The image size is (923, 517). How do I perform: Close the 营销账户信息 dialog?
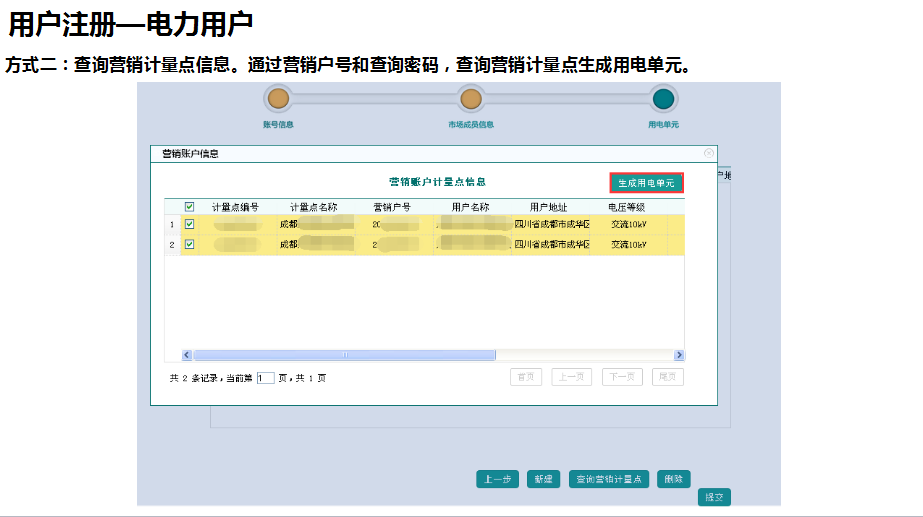click(x=709, y=153)
